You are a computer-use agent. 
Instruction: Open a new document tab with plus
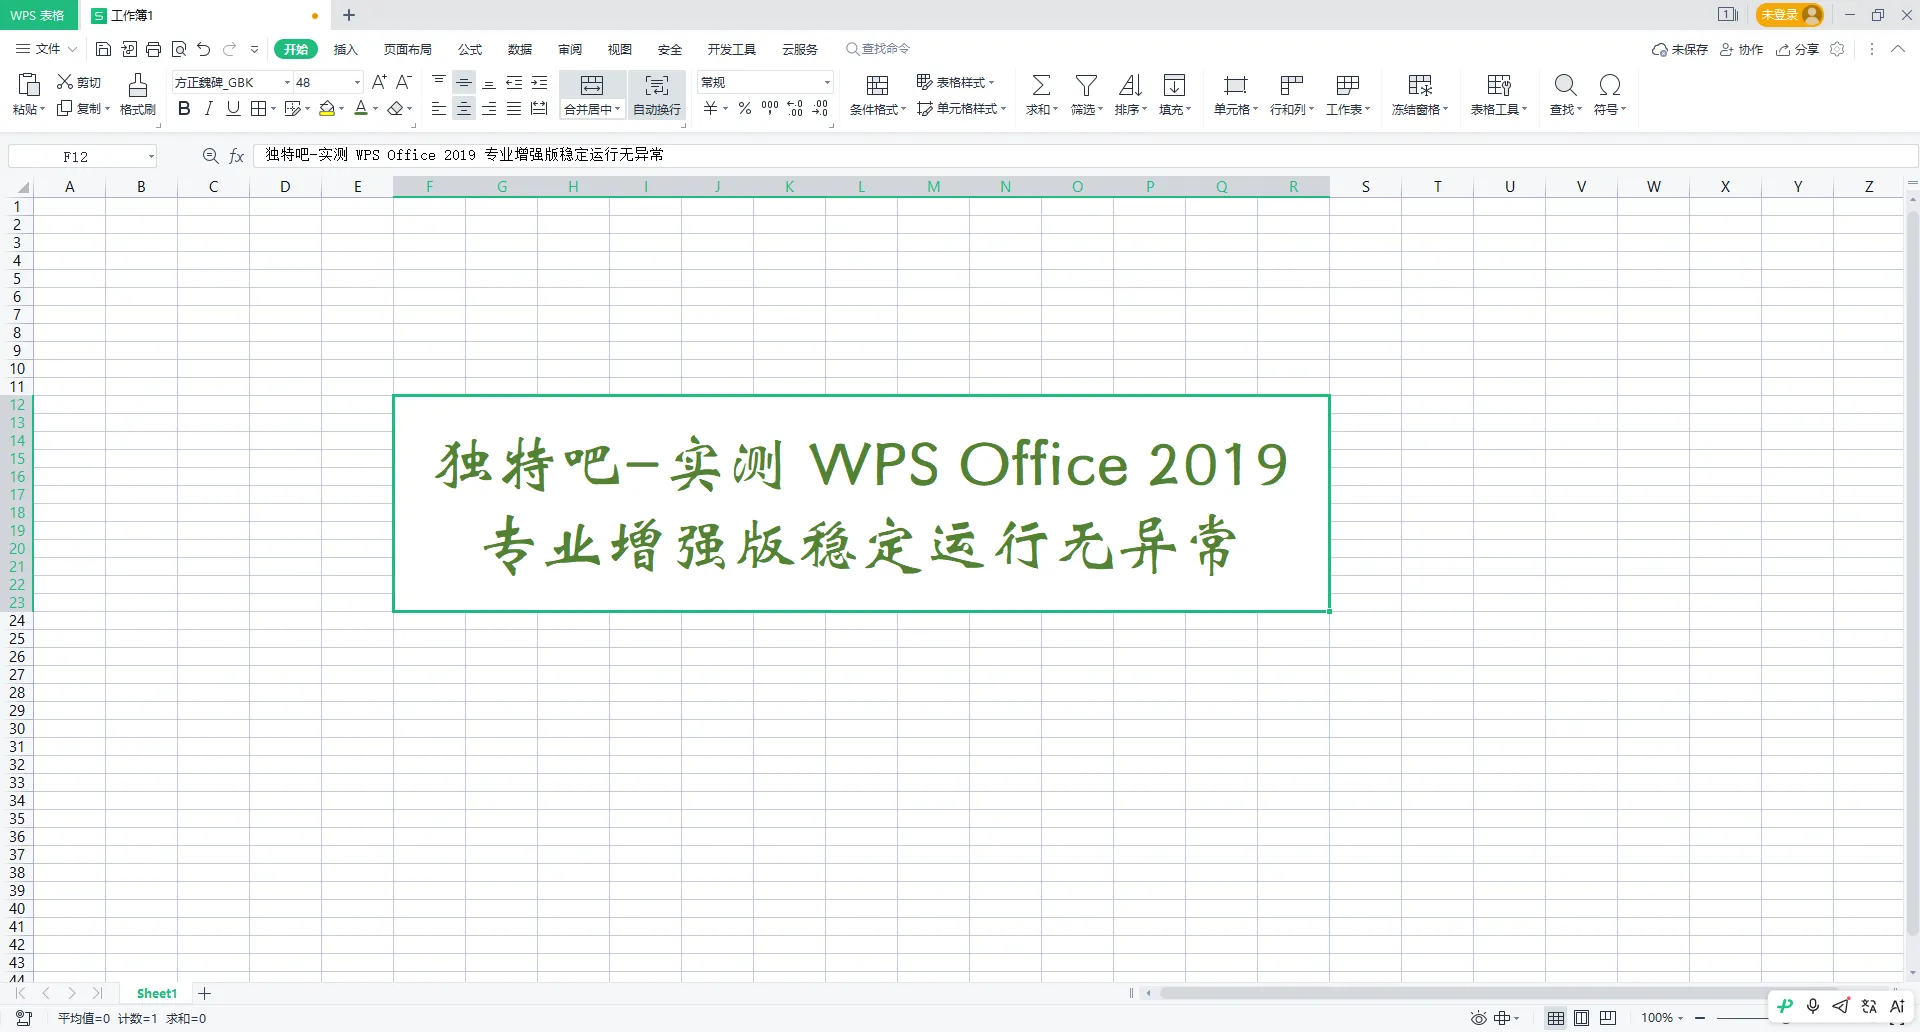pos(349,15)
